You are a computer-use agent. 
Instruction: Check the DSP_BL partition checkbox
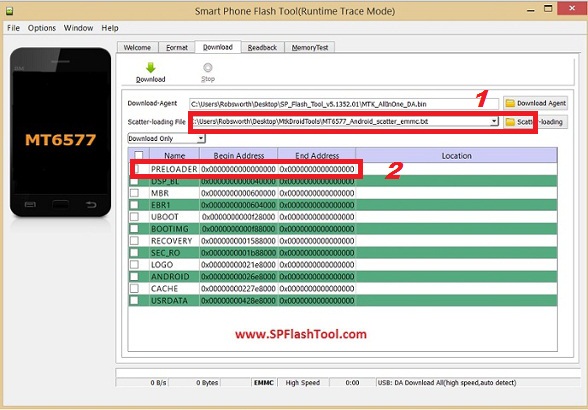pos(134,182)
